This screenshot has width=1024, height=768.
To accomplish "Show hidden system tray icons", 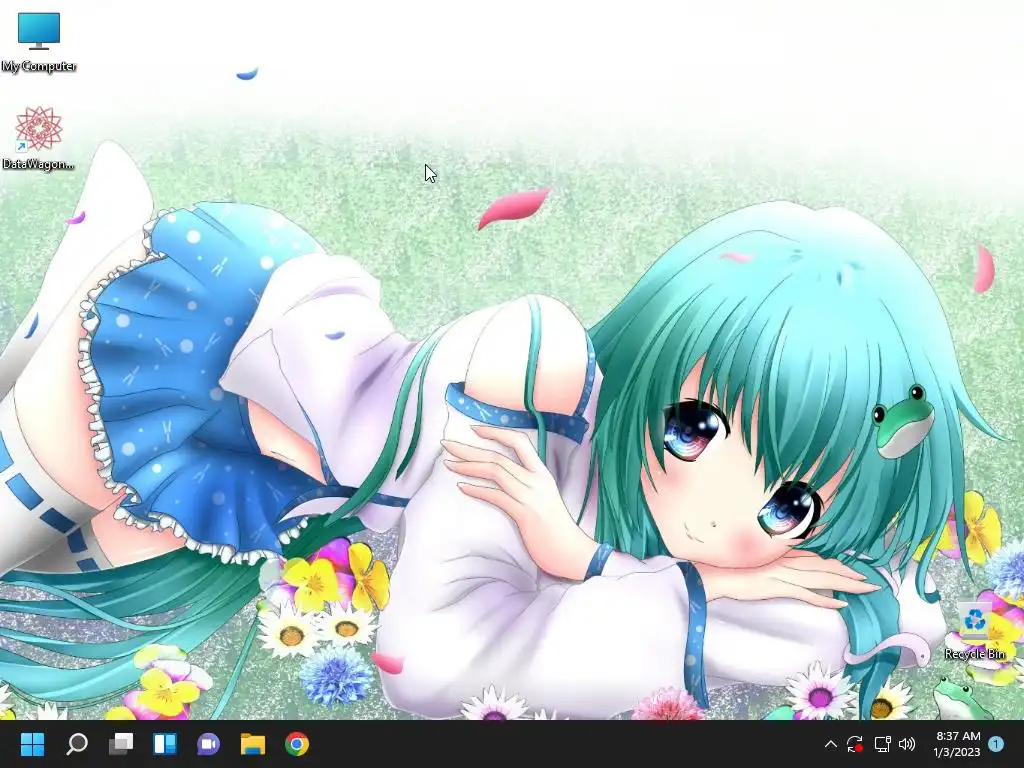I will pyautogui.click(x=831, y=744).
